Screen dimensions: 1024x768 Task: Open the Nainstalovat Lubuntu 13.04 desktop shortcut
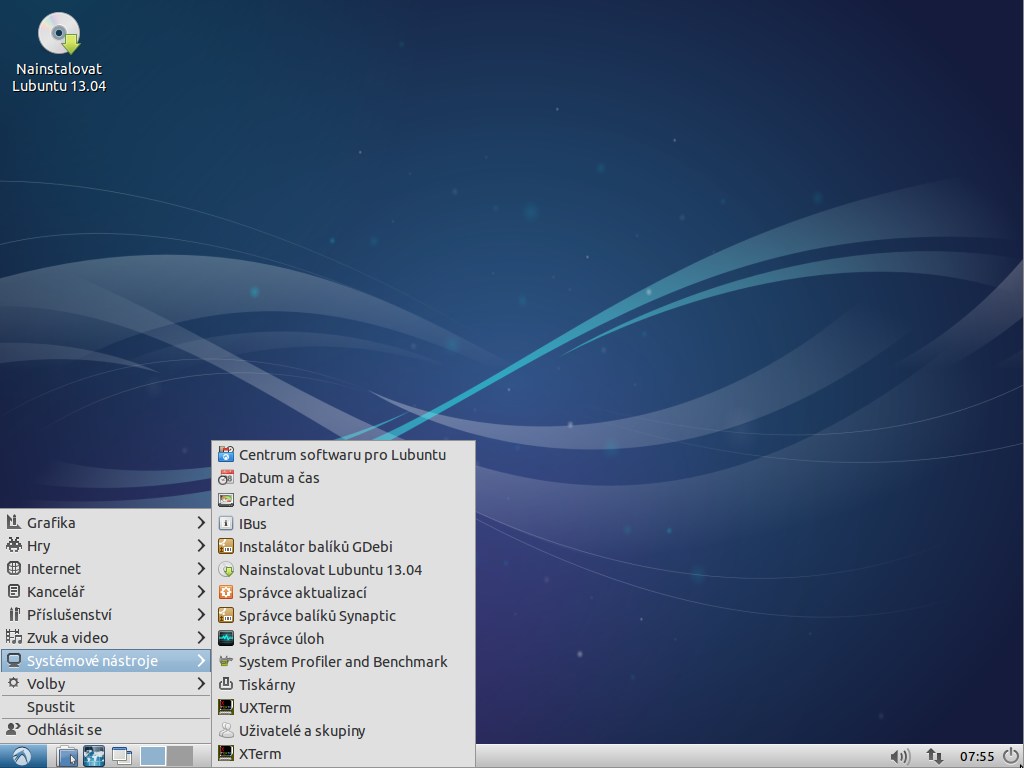coord(59,52)
